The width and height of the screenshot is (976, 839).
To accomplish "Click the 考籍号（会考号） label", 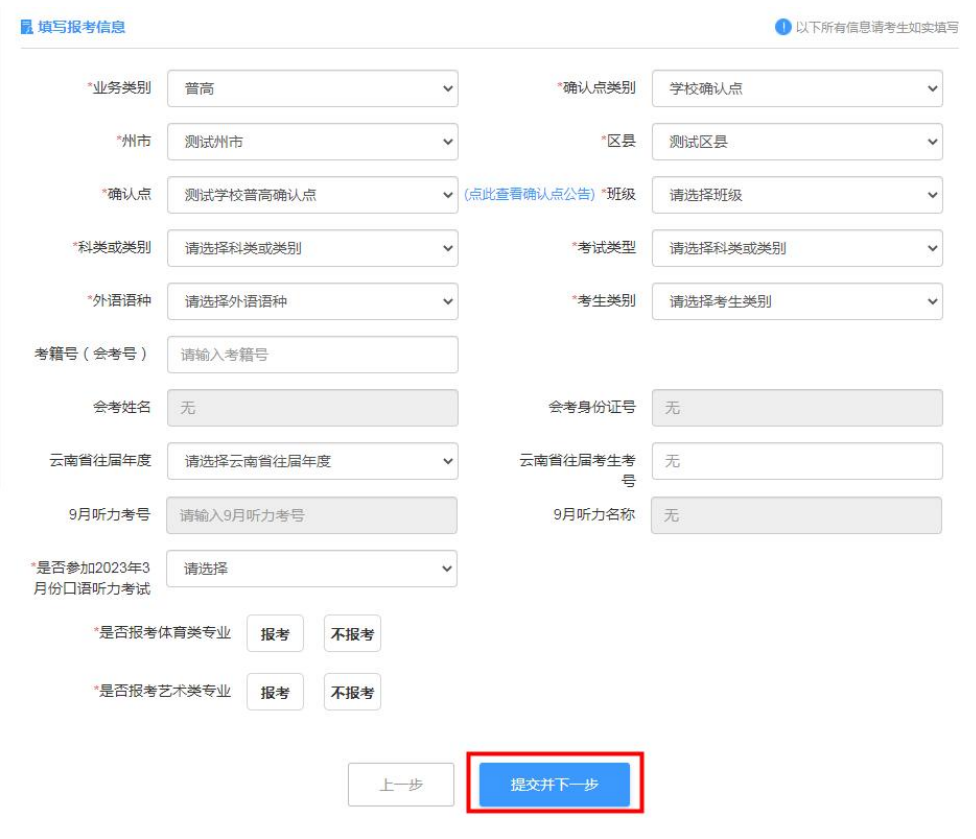I will coord(92,354).
